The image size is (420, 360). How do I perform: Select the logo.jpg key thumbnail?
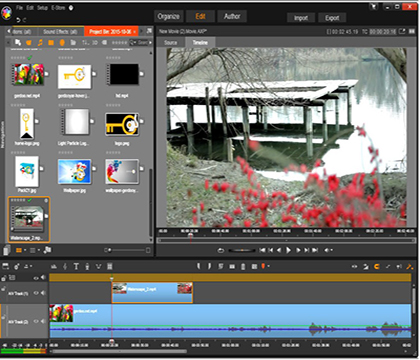pyautogui.click(x=122, y=124)
